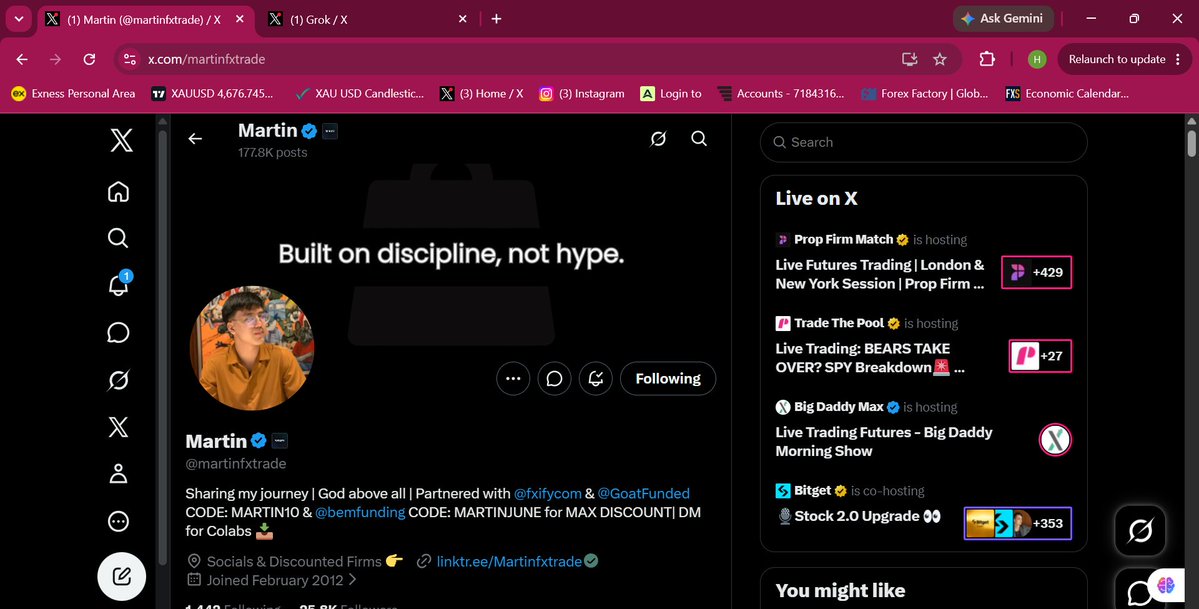This screenshot has height=609, width=1199.
Task: Click Ask Gemini button
Action: 1002,19
